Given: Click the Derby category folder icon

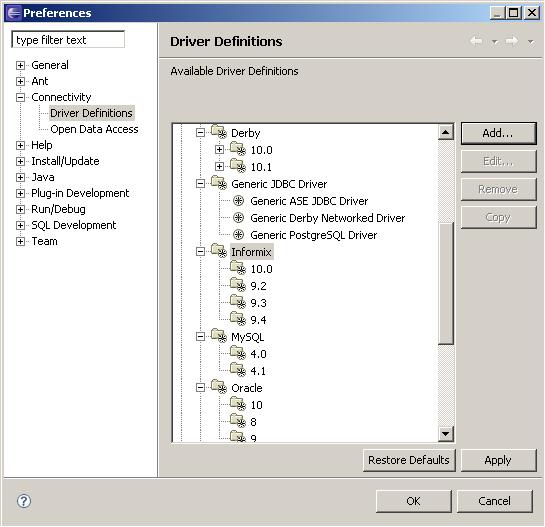Looking at the screenshot, I should point(219,131).
